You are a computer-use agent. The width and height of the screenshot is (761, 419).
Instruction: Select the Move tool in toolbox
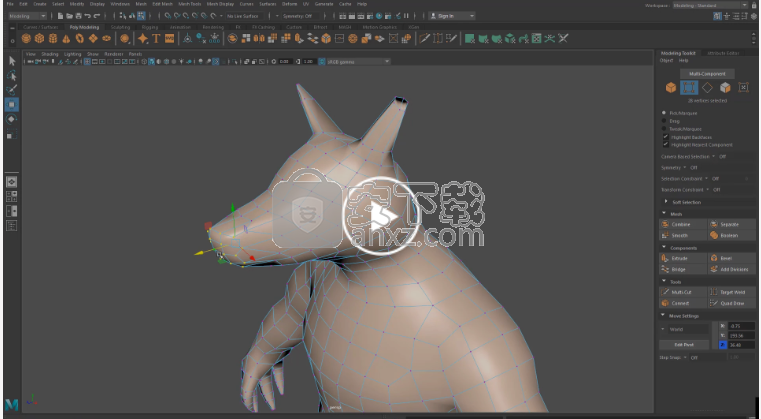[x=11, y=104]
